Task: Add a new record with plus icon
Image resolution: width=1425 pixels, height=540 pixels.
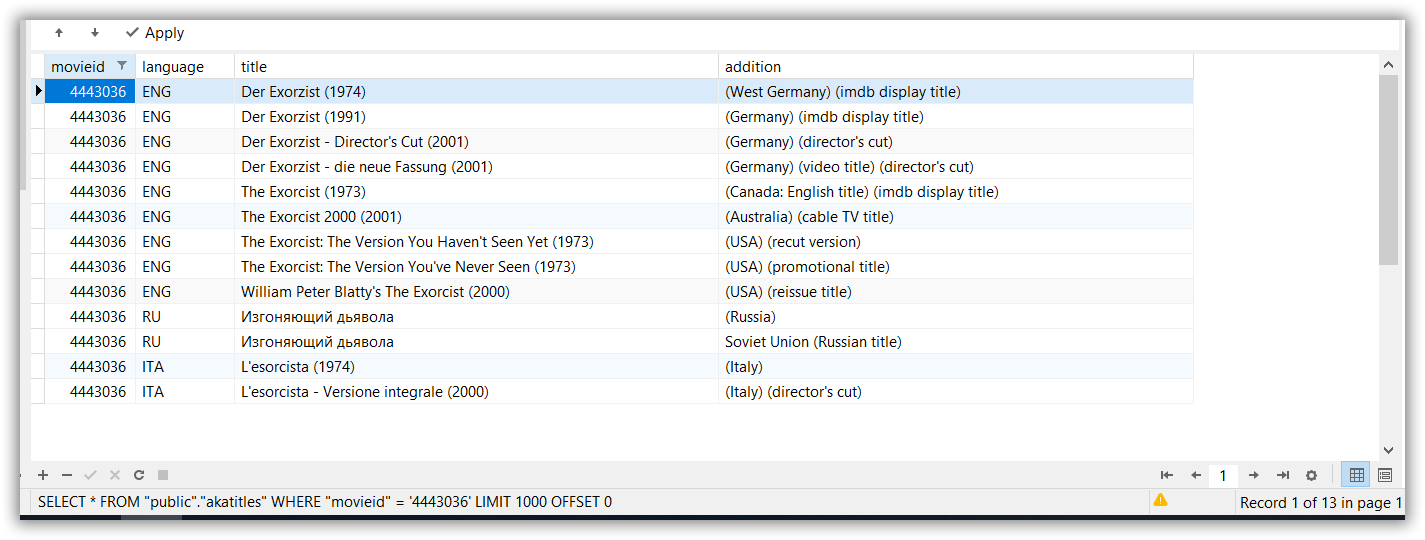Action: click(x=43, y=475)
